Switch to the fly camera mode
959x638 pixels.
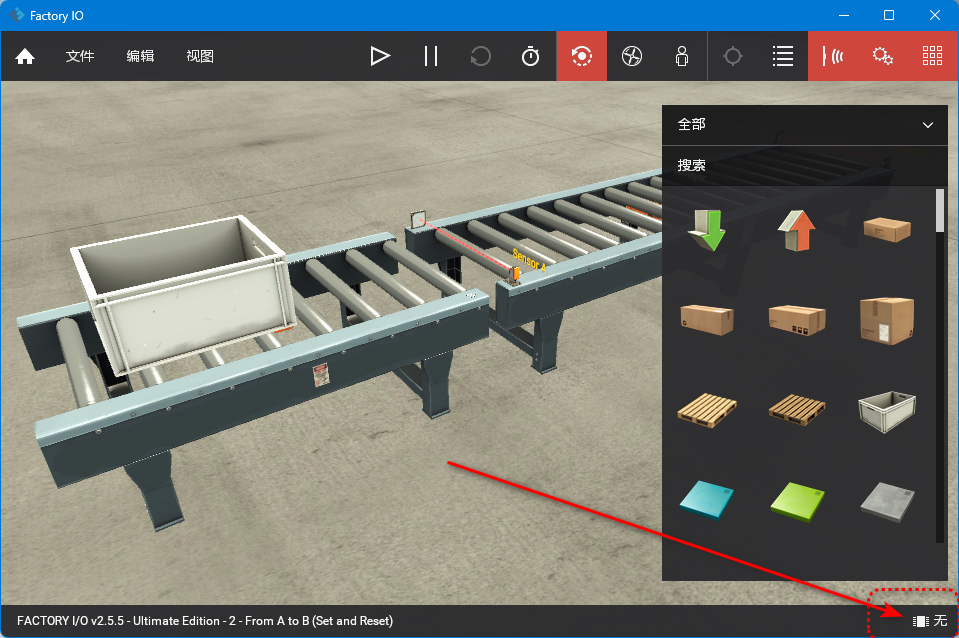click(631, 56)
